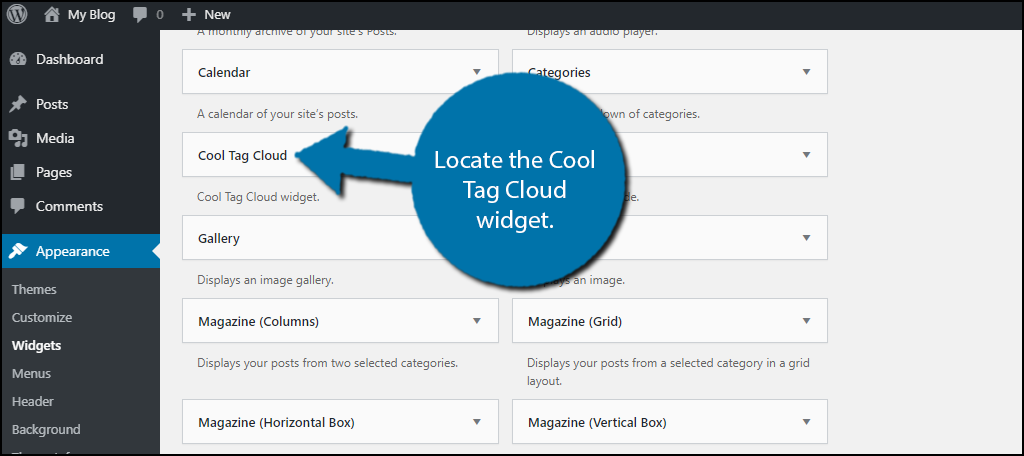Click the Media library icon
The width and height of the screenshot is (1024, 456).
point(18,138)
